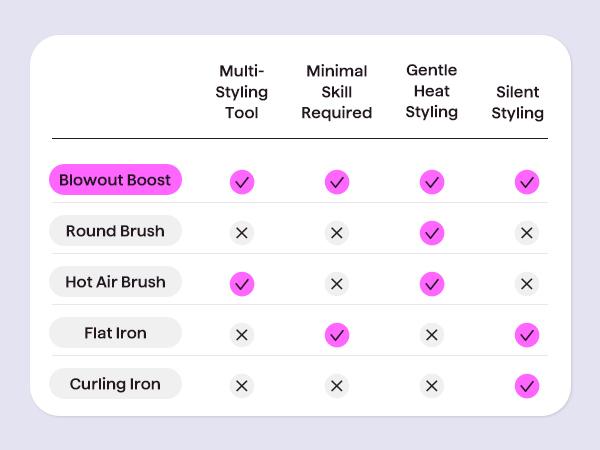This screenshot has height=450, width=600.
Task: Click Flat Iron Minimal Skill Required checkmark
Action: (337, 335)
